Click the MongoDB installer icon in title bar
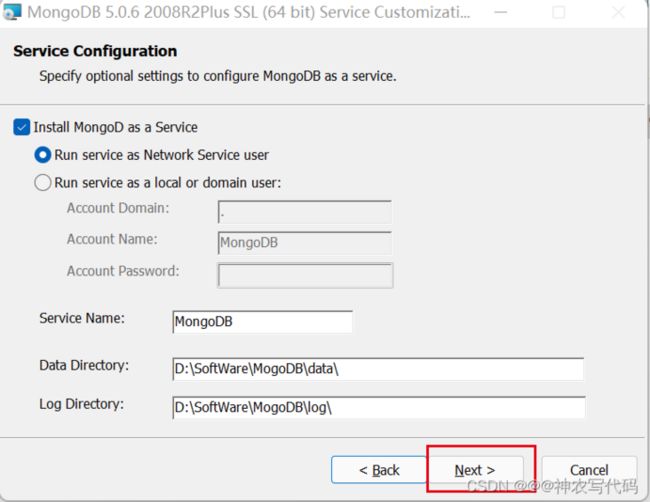The height and width of the screenshot is (502, 650). pos(11,12)
